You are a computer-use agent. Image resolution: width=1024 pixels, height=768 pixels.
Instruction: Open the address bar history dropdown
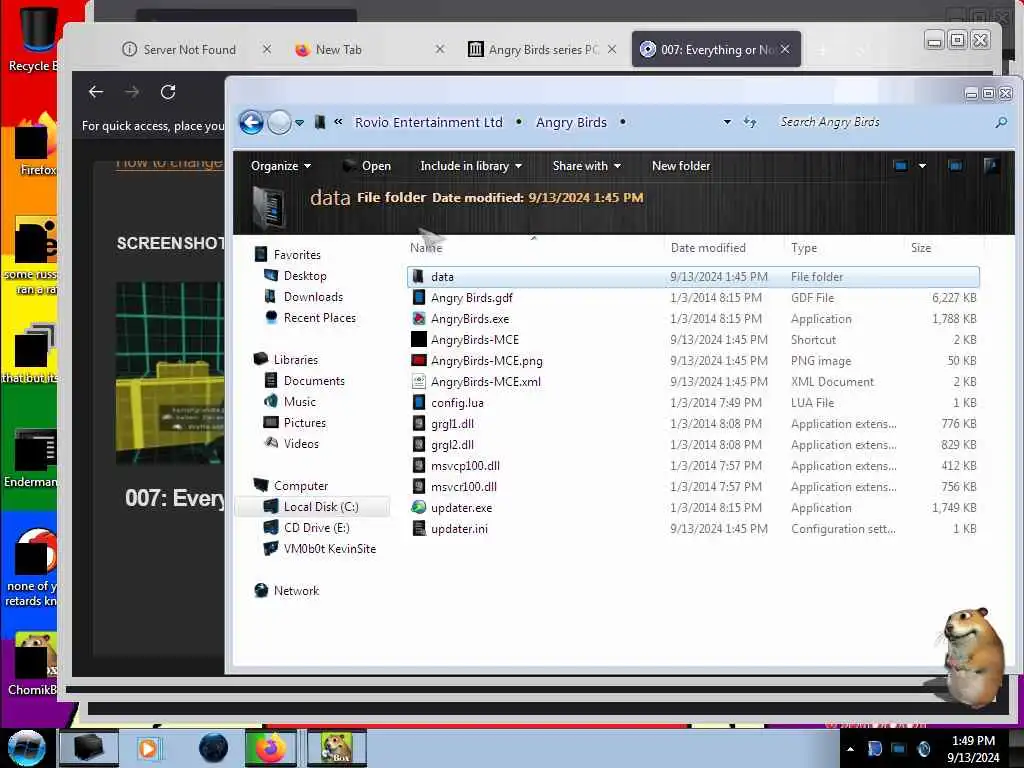pos(727,122)
